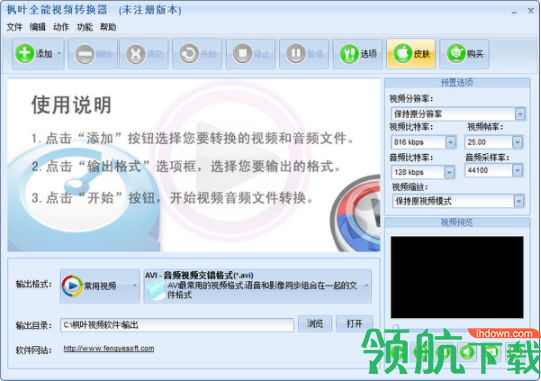Open the 功能 menu

pos(85,27)
